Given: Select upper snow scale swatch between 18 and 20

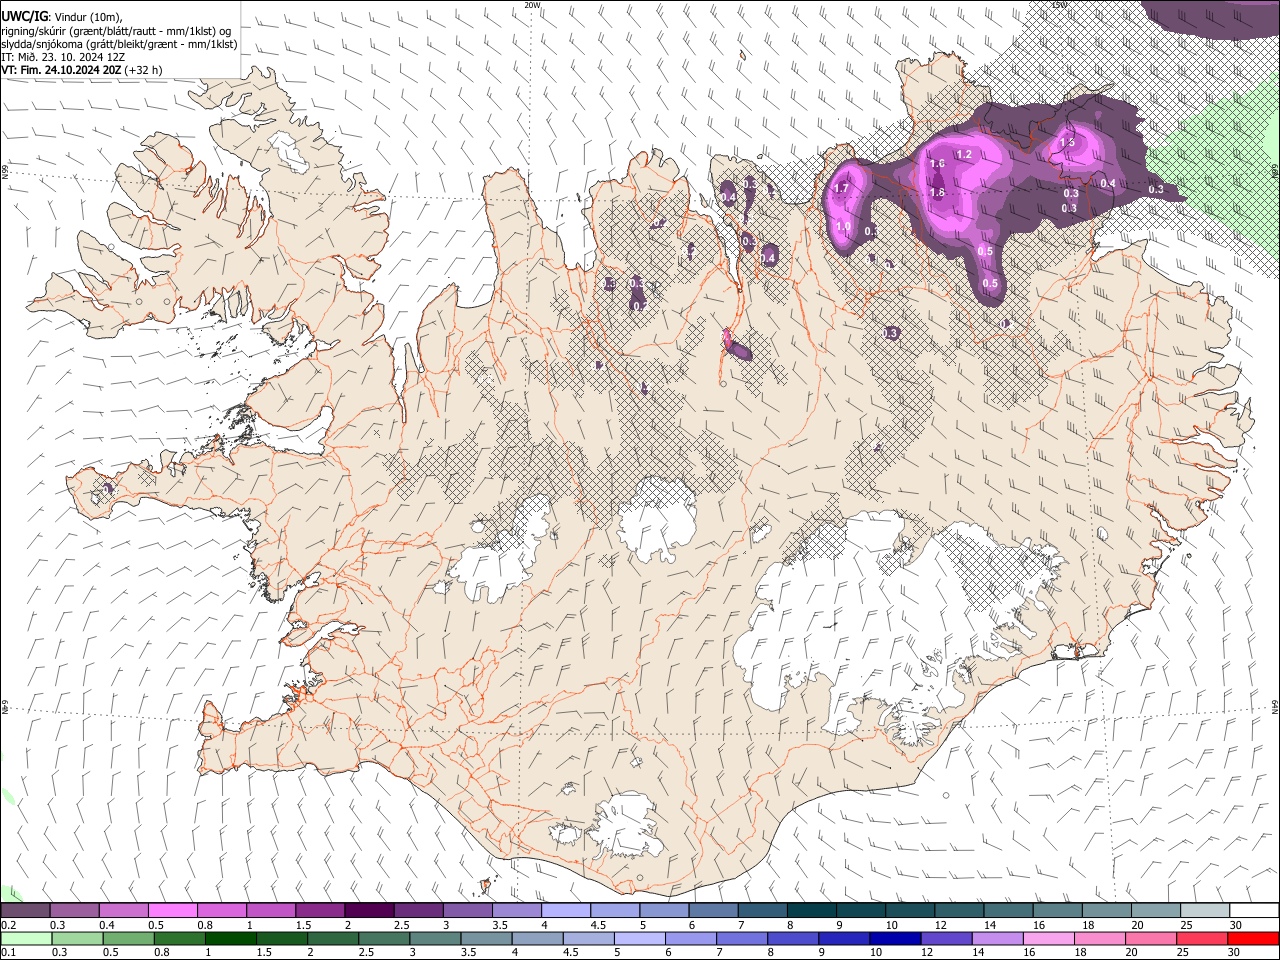Looking at the screenshot, I should 1105,911.
